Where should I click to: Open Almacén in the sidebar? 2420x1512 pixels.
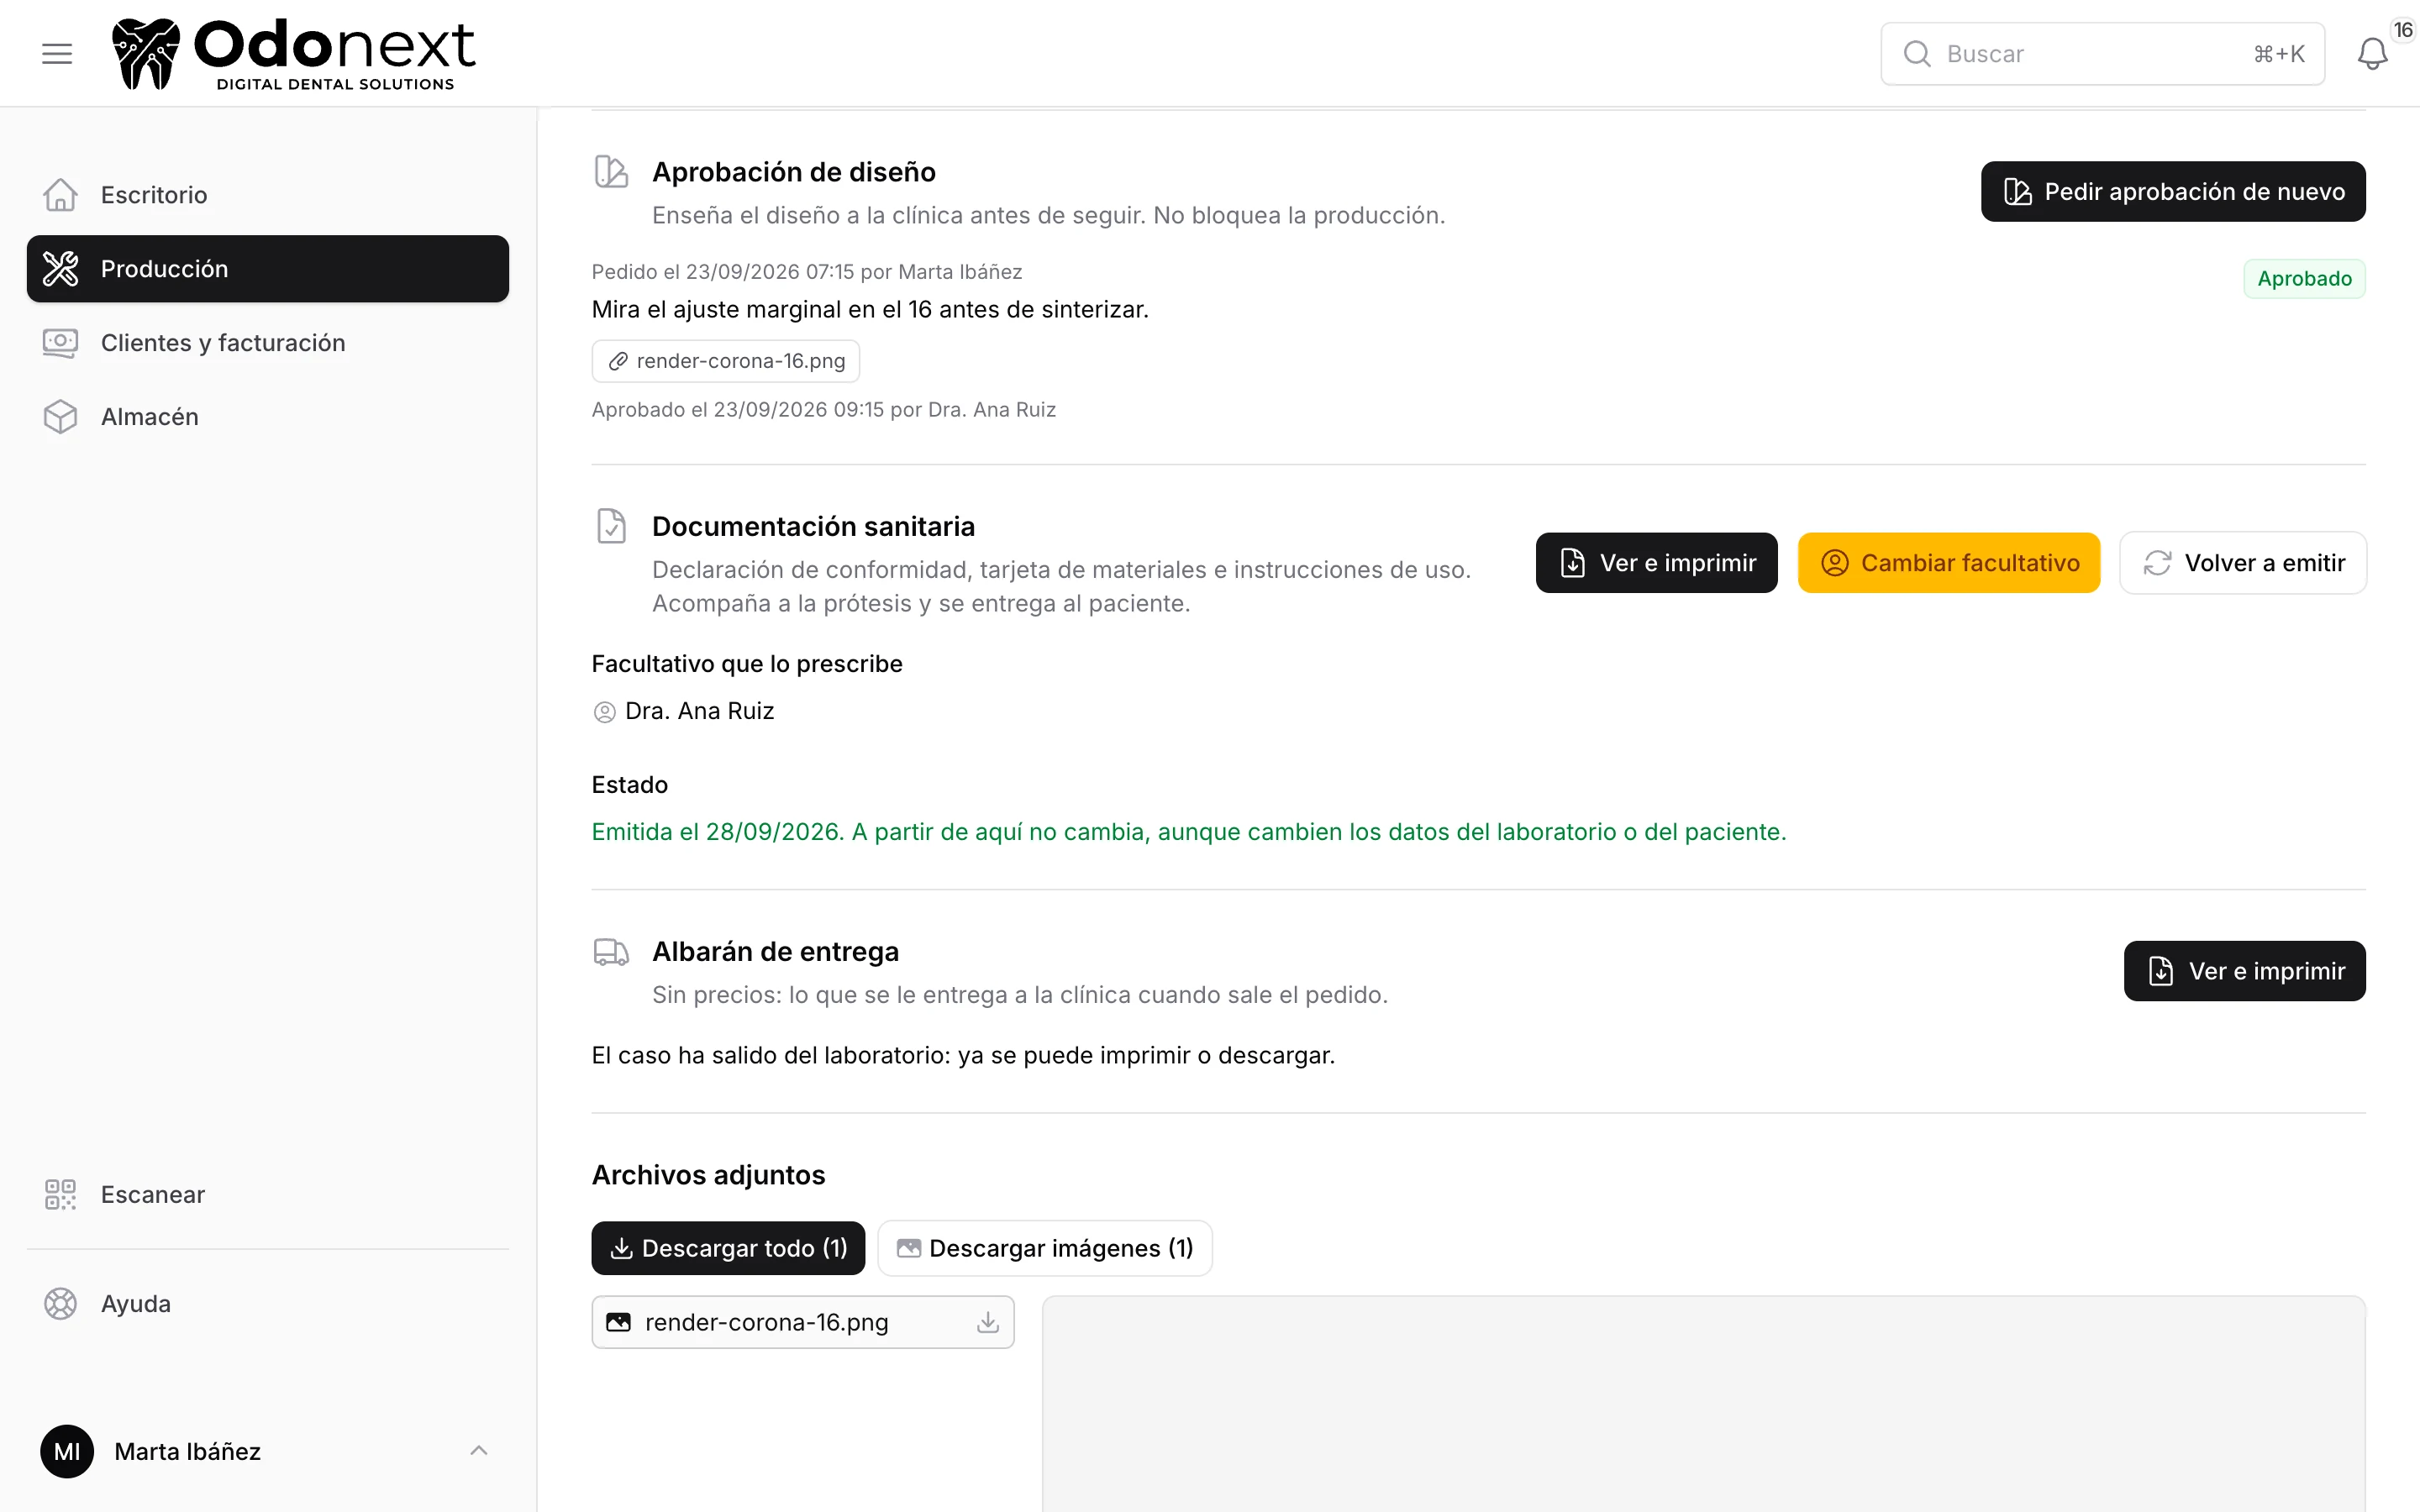click(x=268, y=417)
